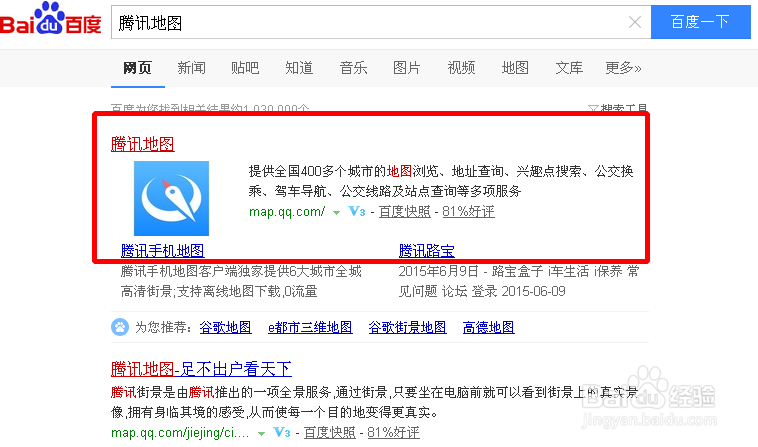
Task: Open the recommended 谷歌地图 link
Action: [x=226, y=328]
